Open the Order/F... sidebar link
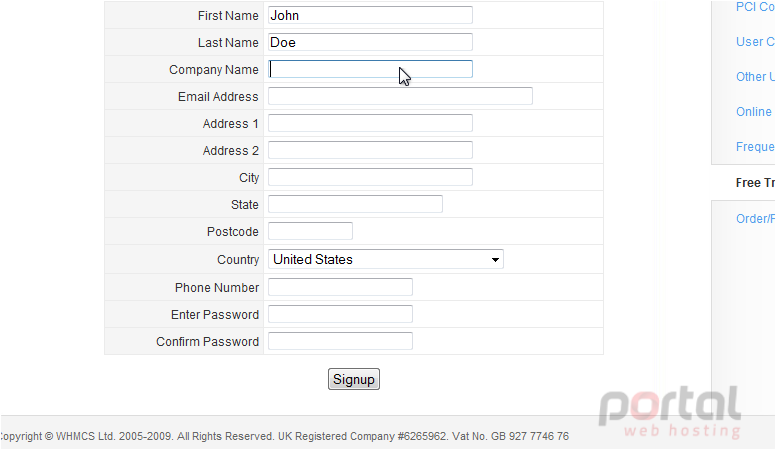776x450 pixels. pos(755,219)
